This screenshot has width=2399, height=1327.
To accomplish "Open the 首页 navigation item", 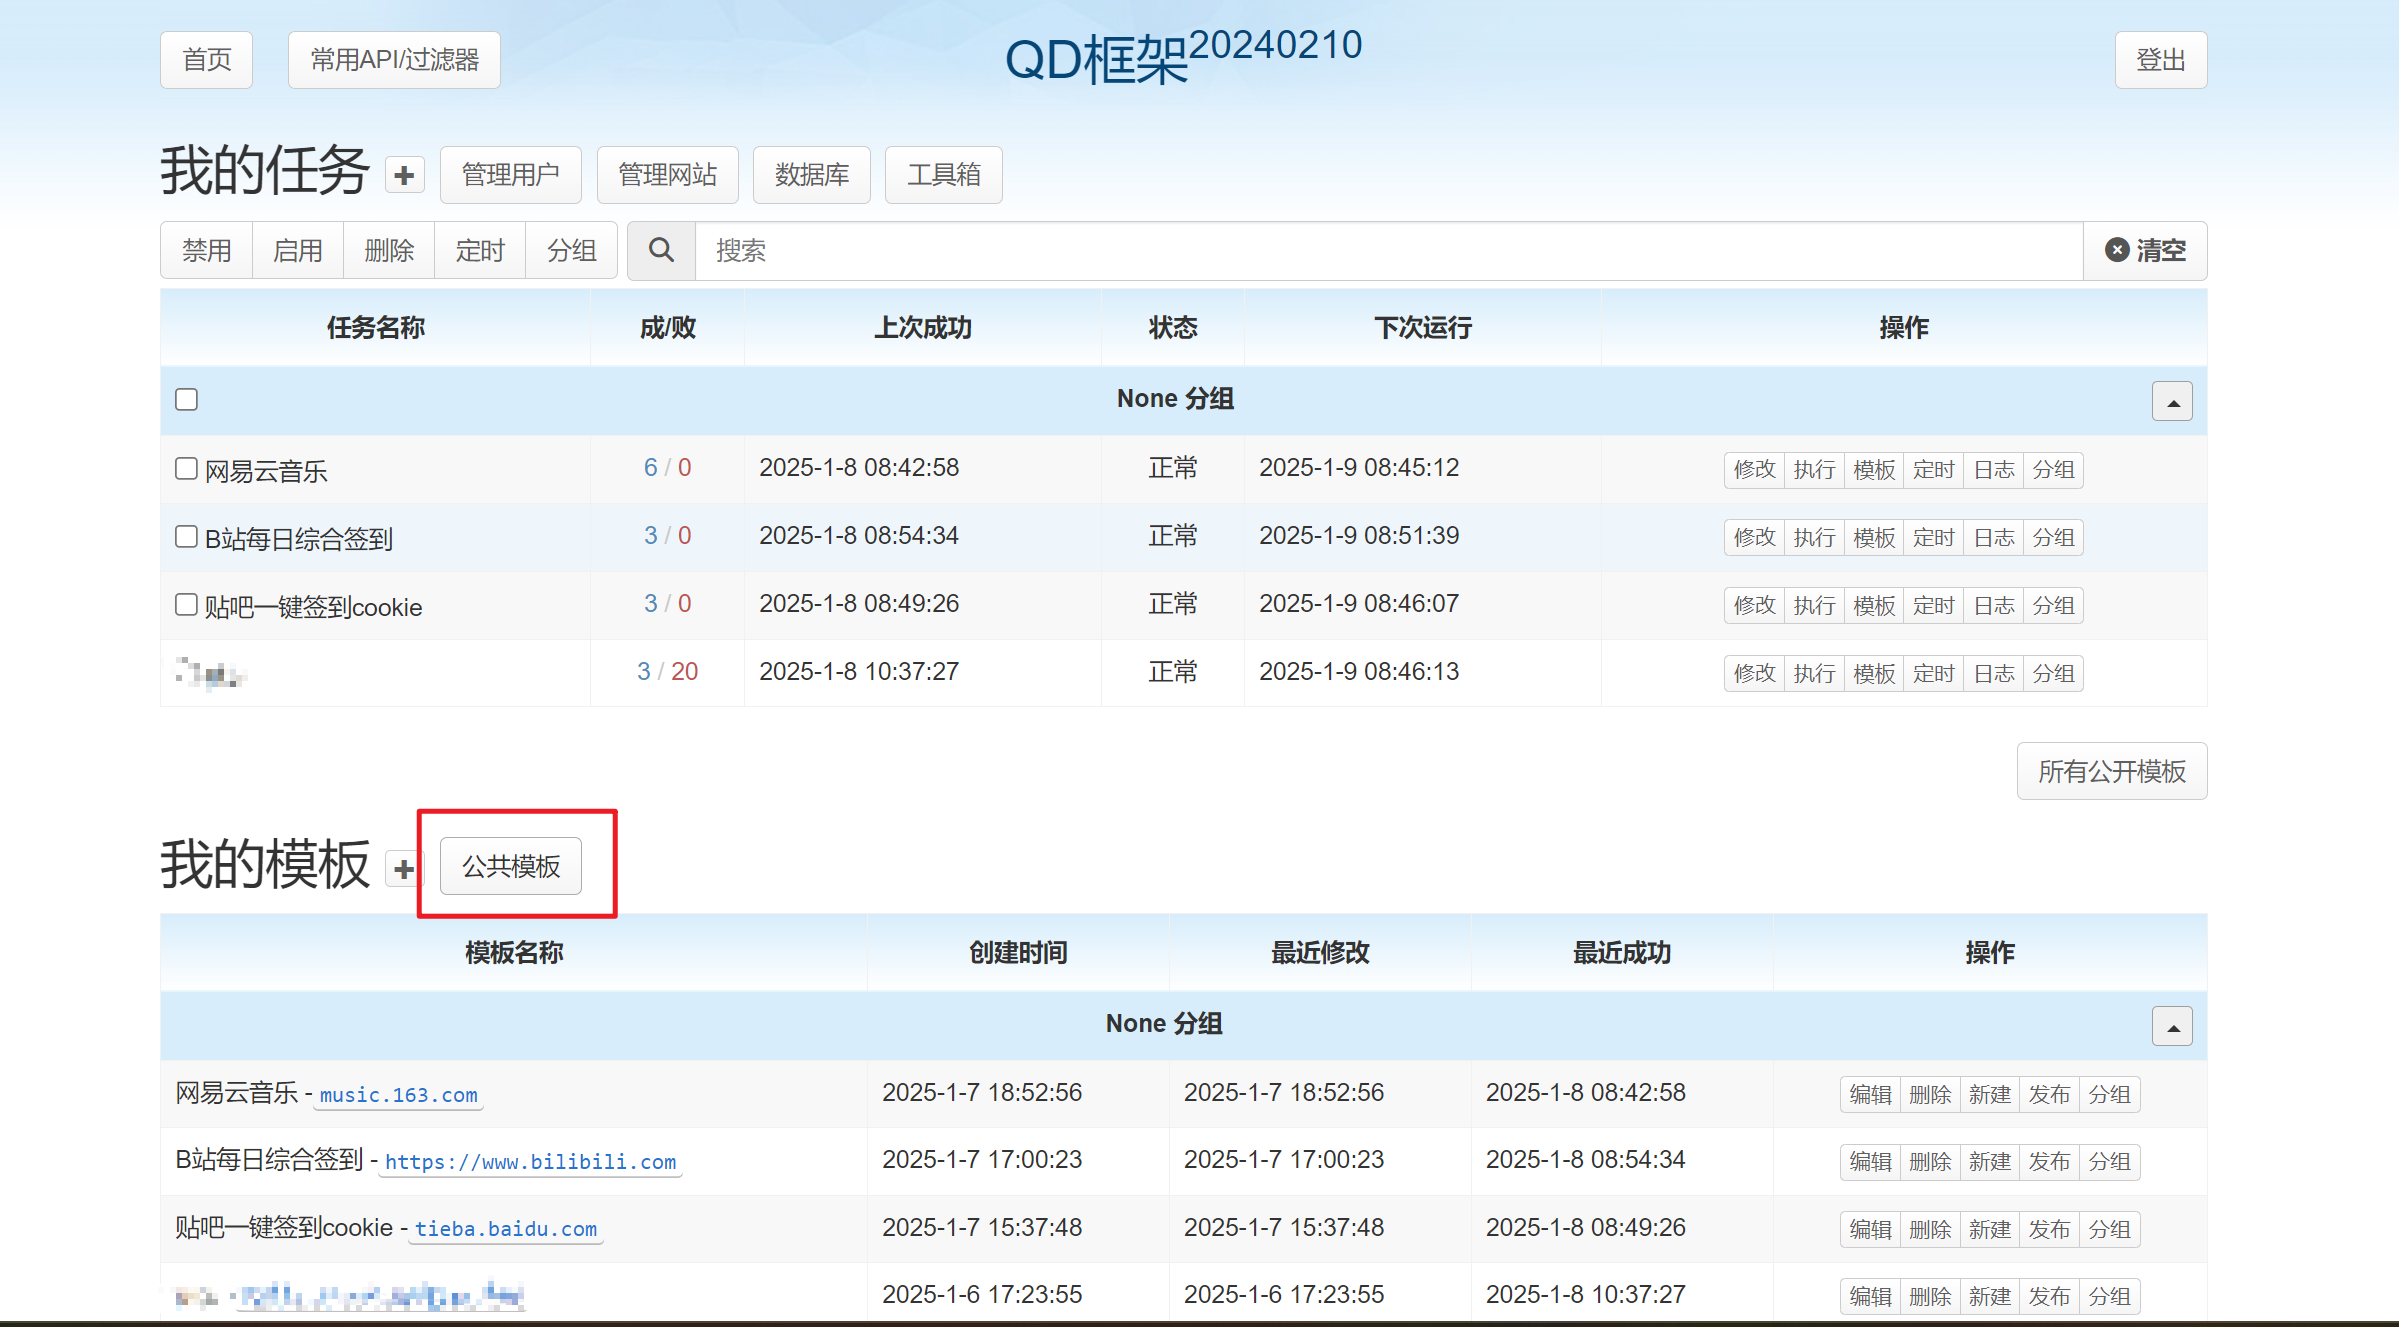I will click(x=207, y=60).
